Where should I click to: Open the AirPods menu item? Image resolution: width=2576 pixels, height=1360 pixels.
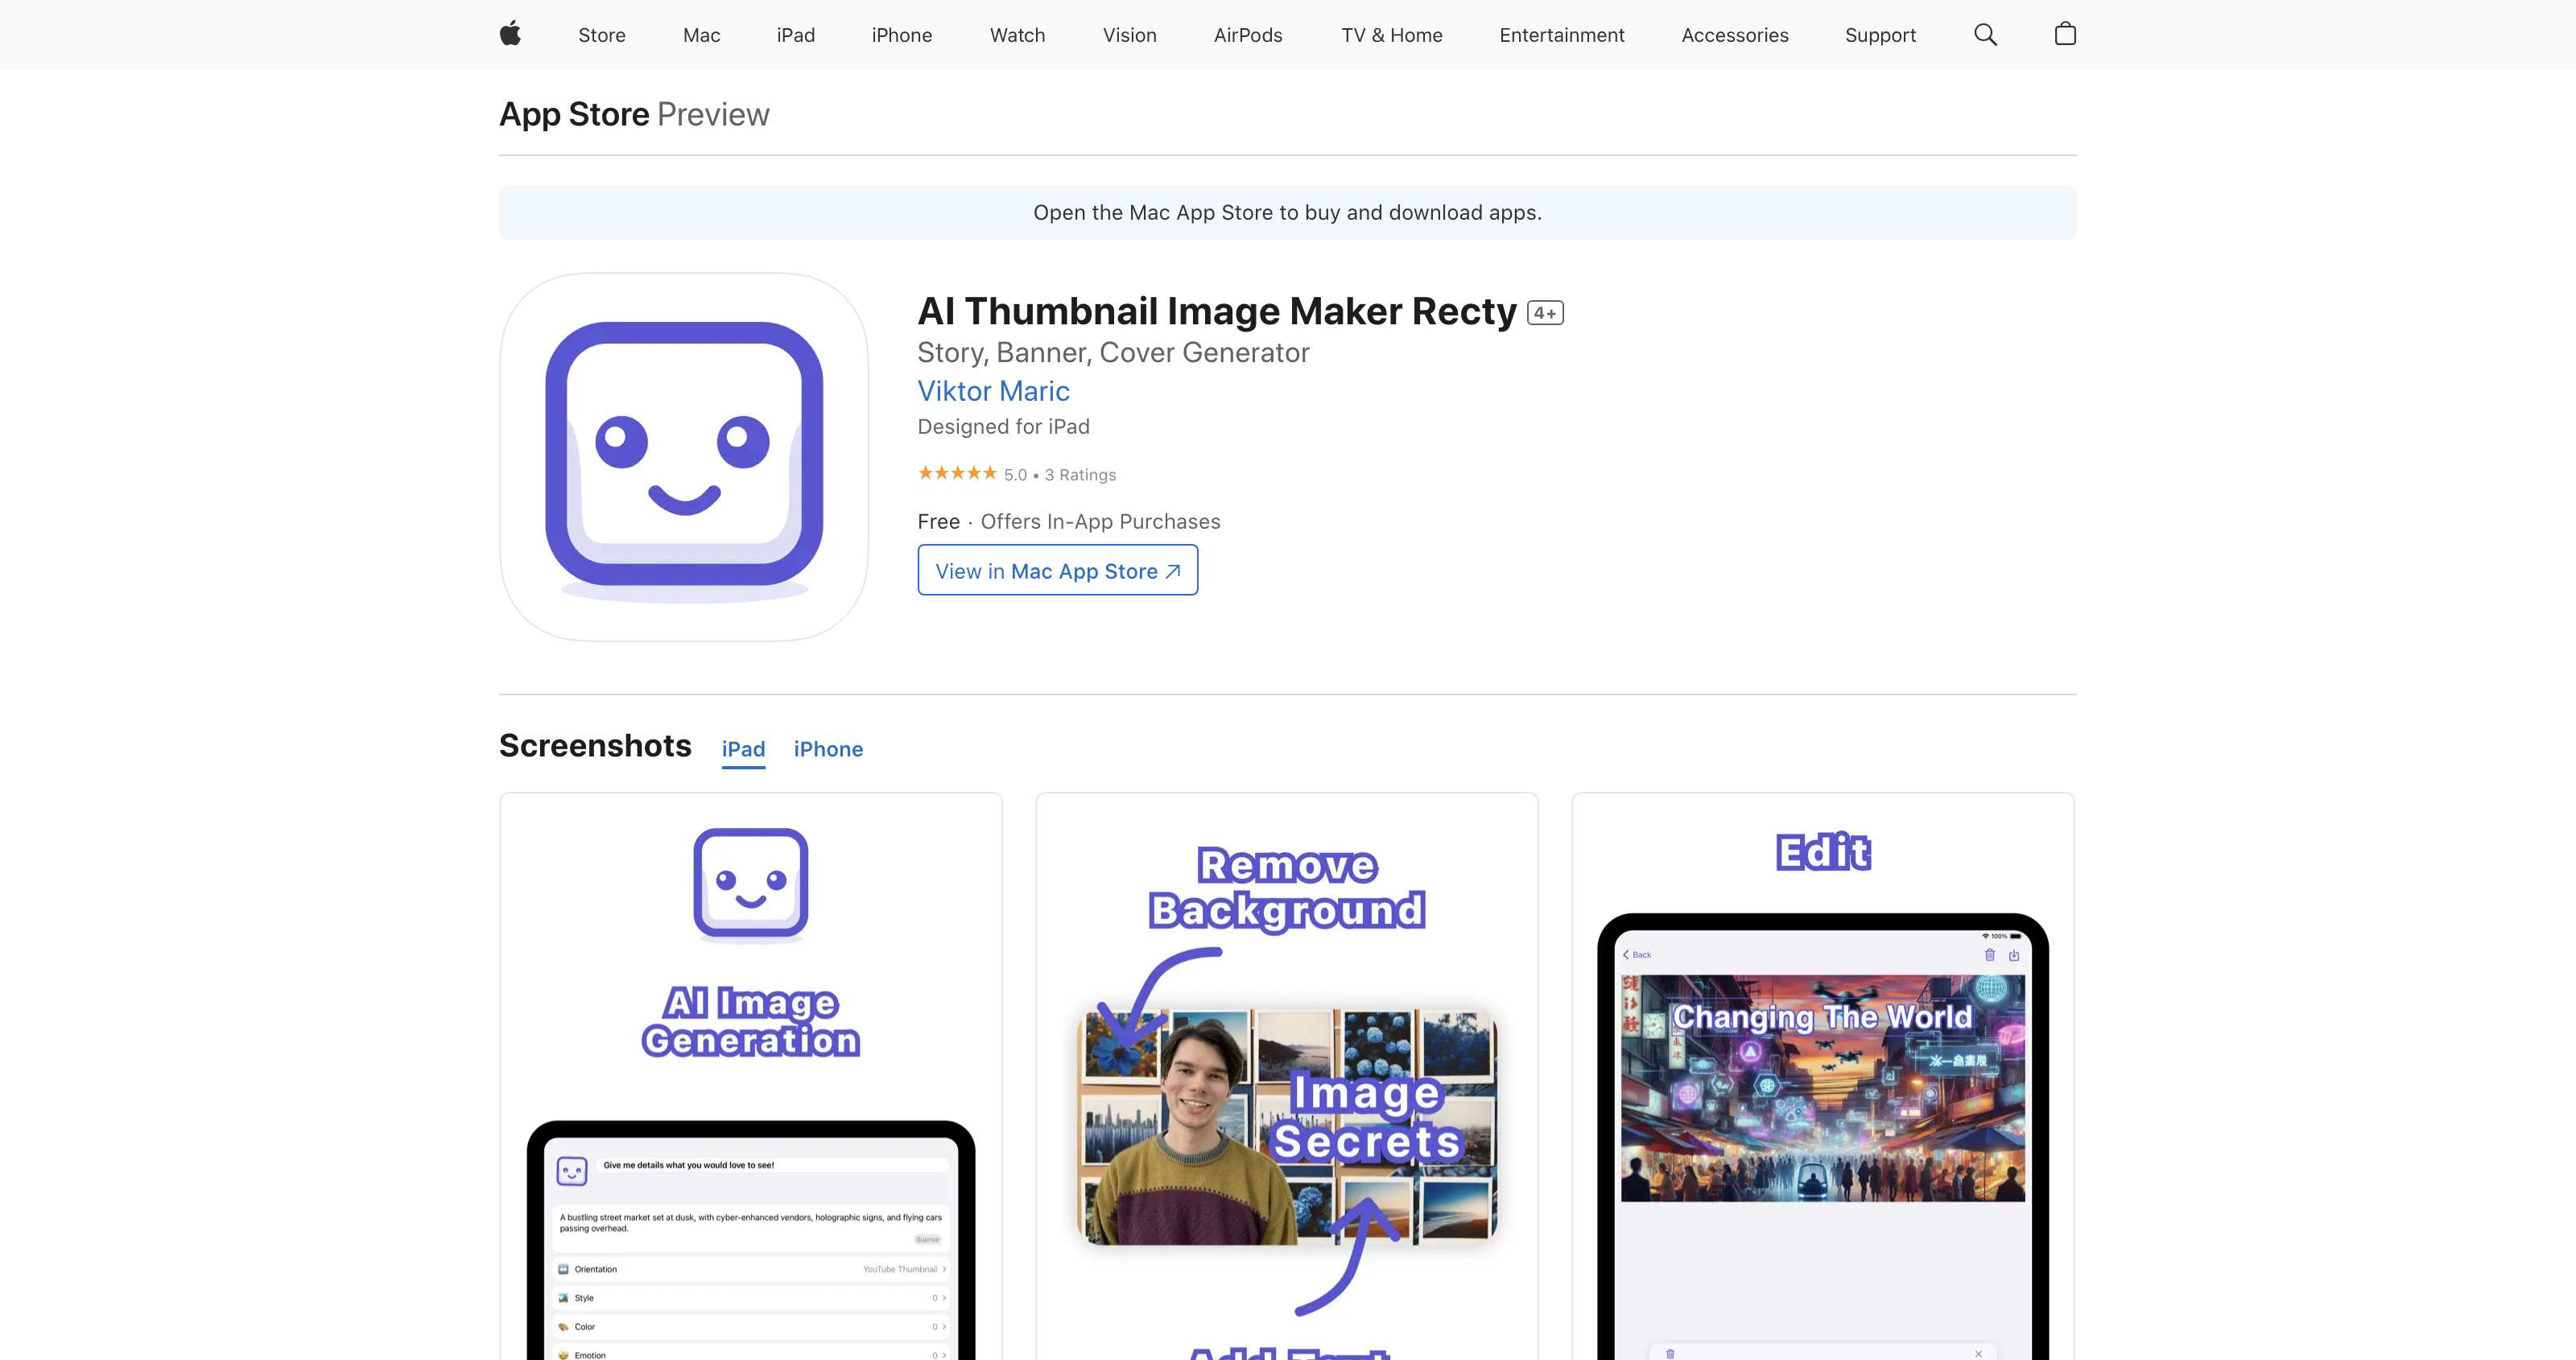pos(1248,35)
